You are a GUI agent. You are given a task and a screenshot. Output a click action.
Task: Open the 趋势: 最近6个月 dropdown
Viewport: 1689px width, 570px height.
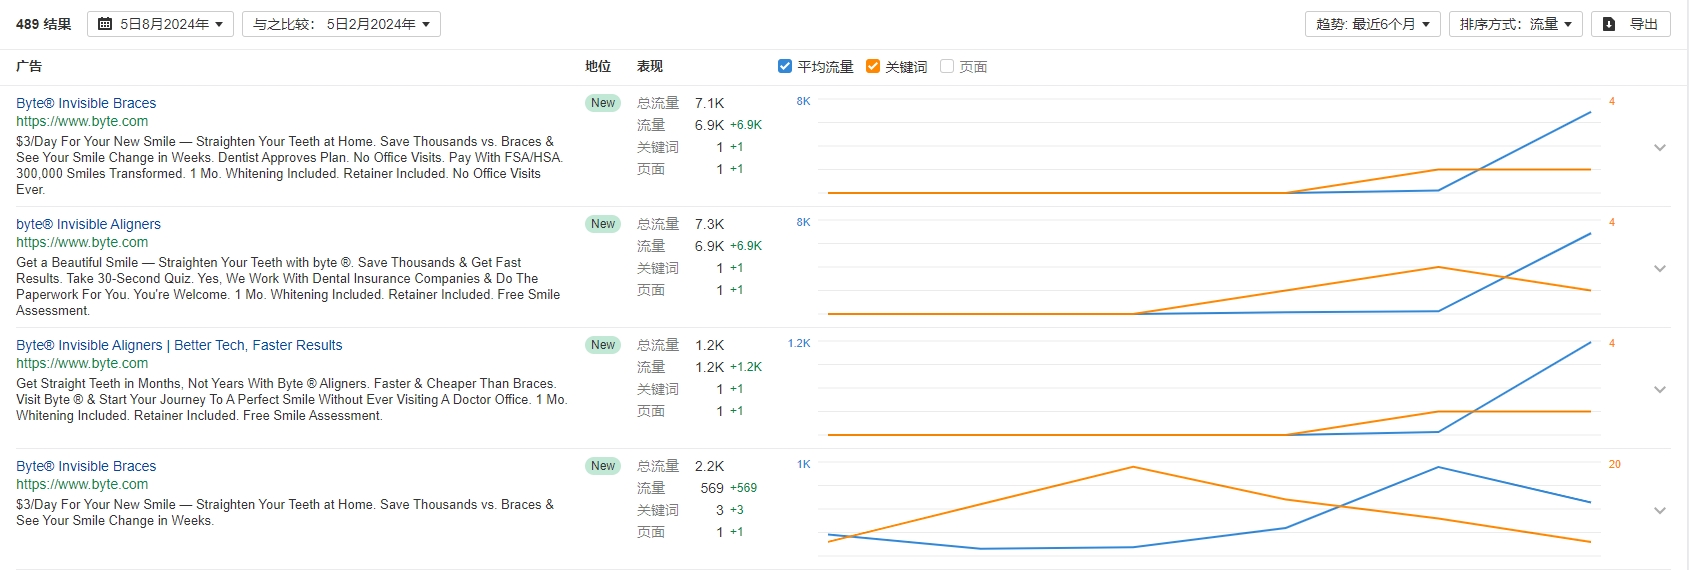coord(1373,24)
